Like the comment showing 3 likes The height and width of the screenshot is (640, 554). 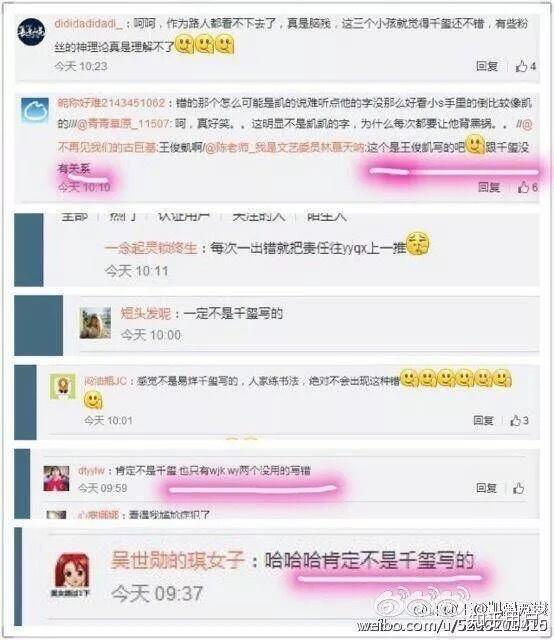pos(519,420)
